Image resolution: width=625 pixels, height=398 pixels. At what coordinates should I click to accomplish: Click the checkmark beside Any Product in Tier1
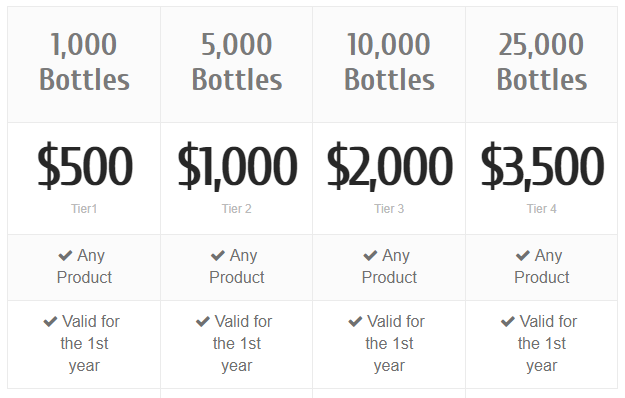[65, 255]
